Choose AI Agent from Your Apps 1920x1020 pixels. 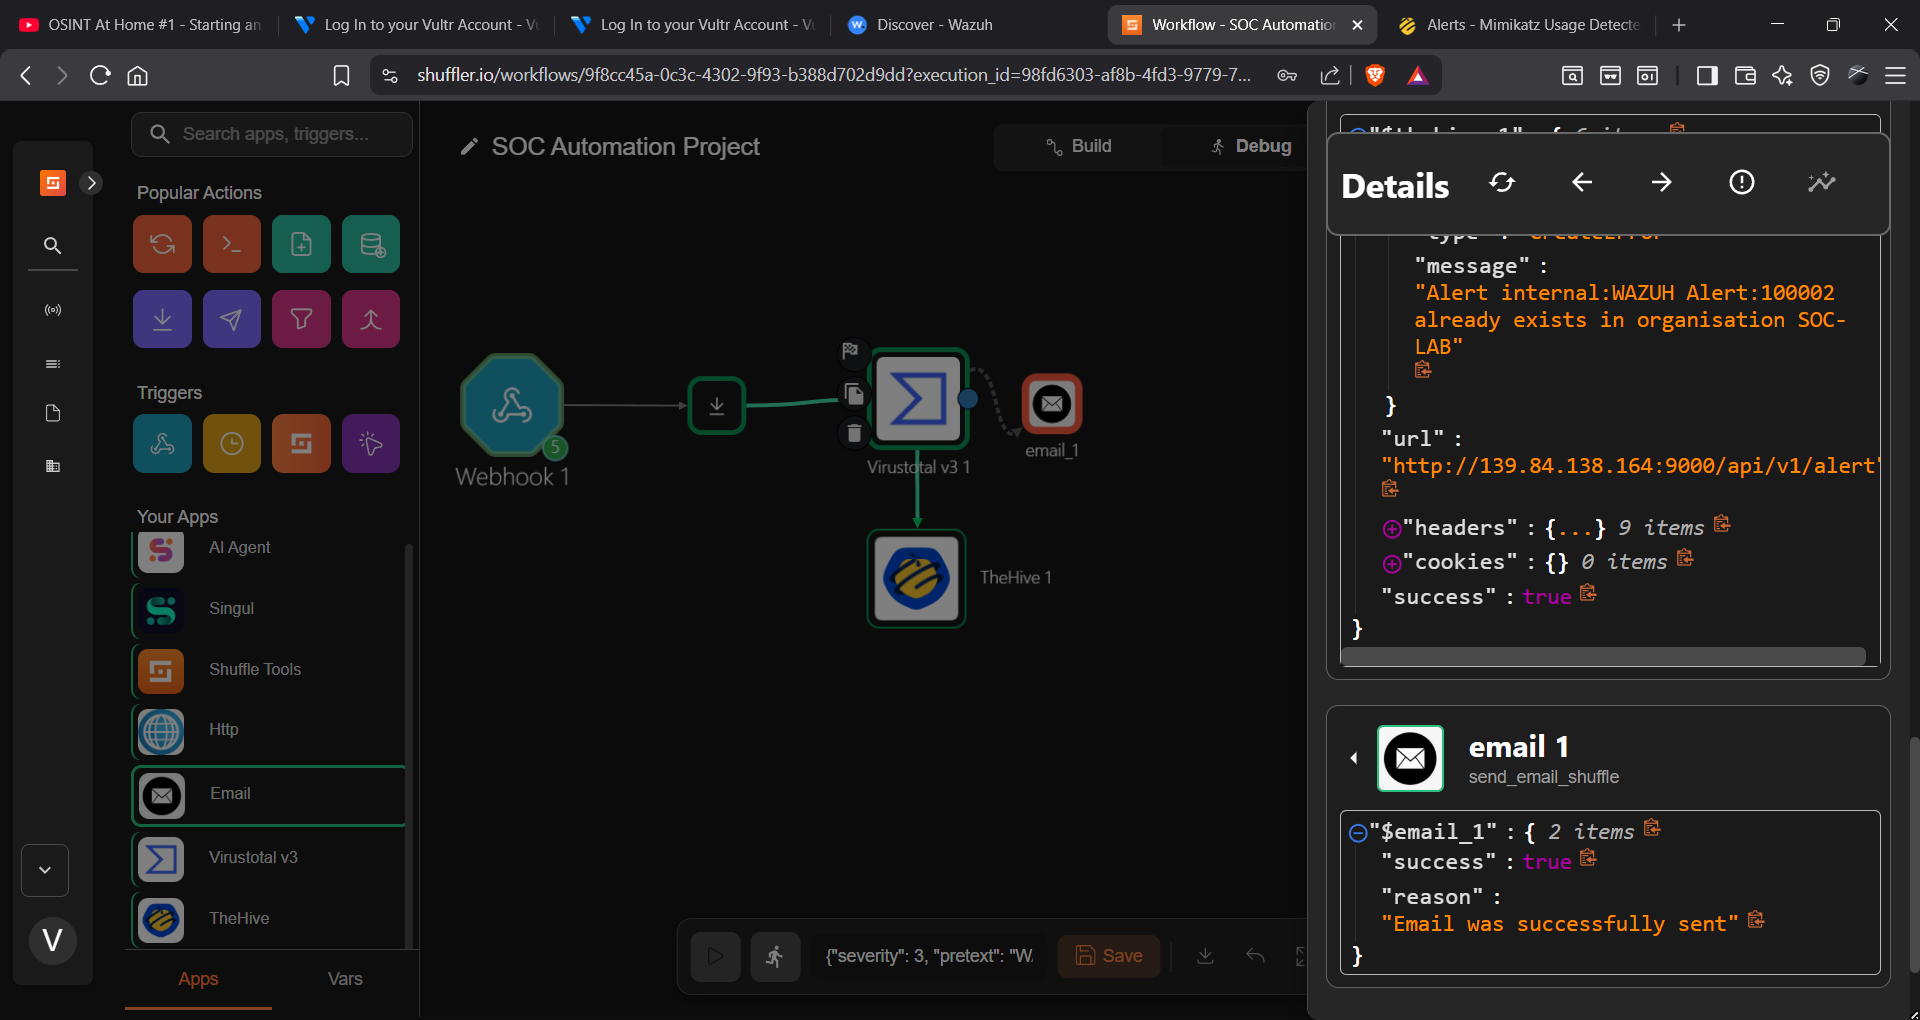[268, 548]
